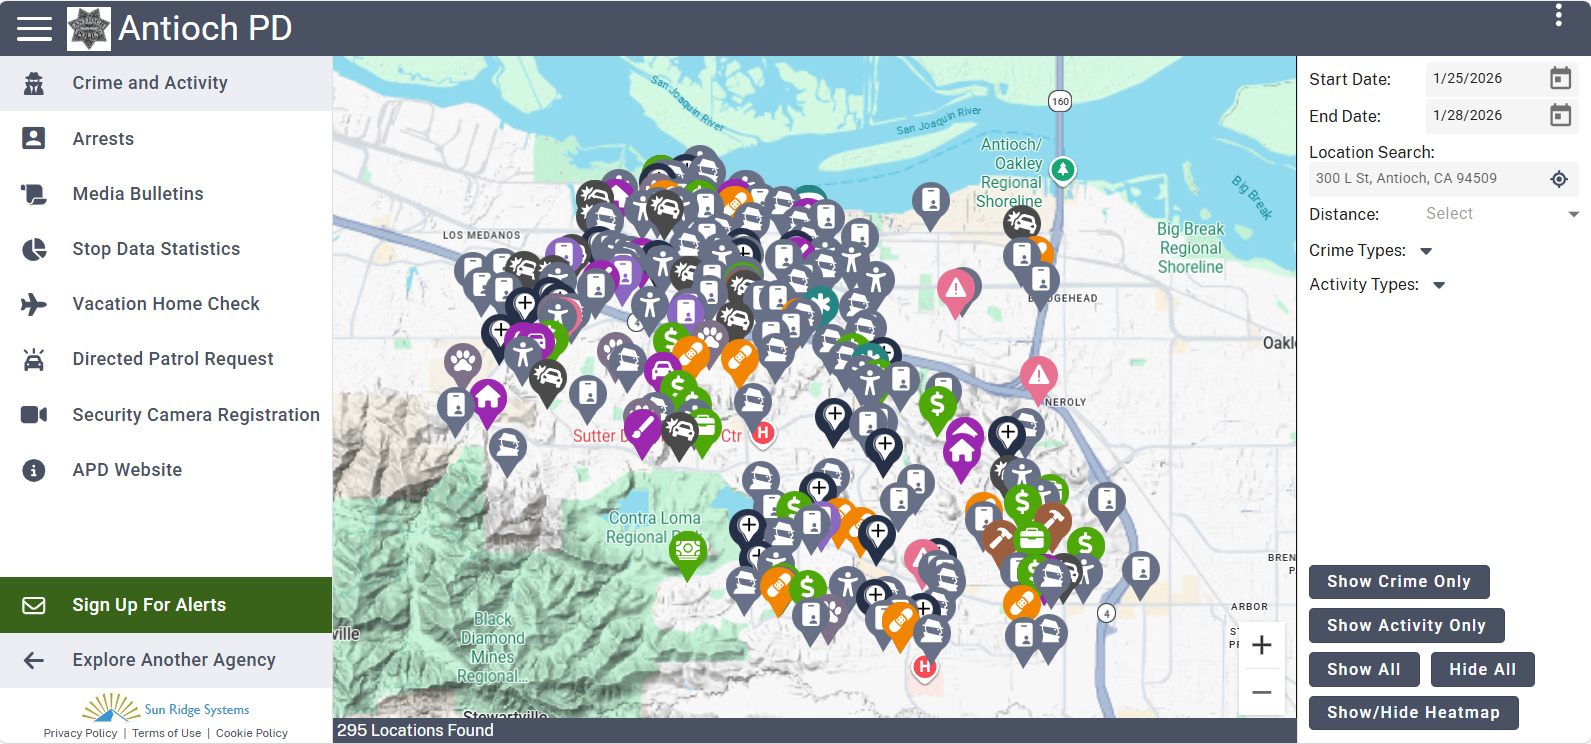
Task: Open the End Date calendar picker
Action: click(x=1560, y=116)
